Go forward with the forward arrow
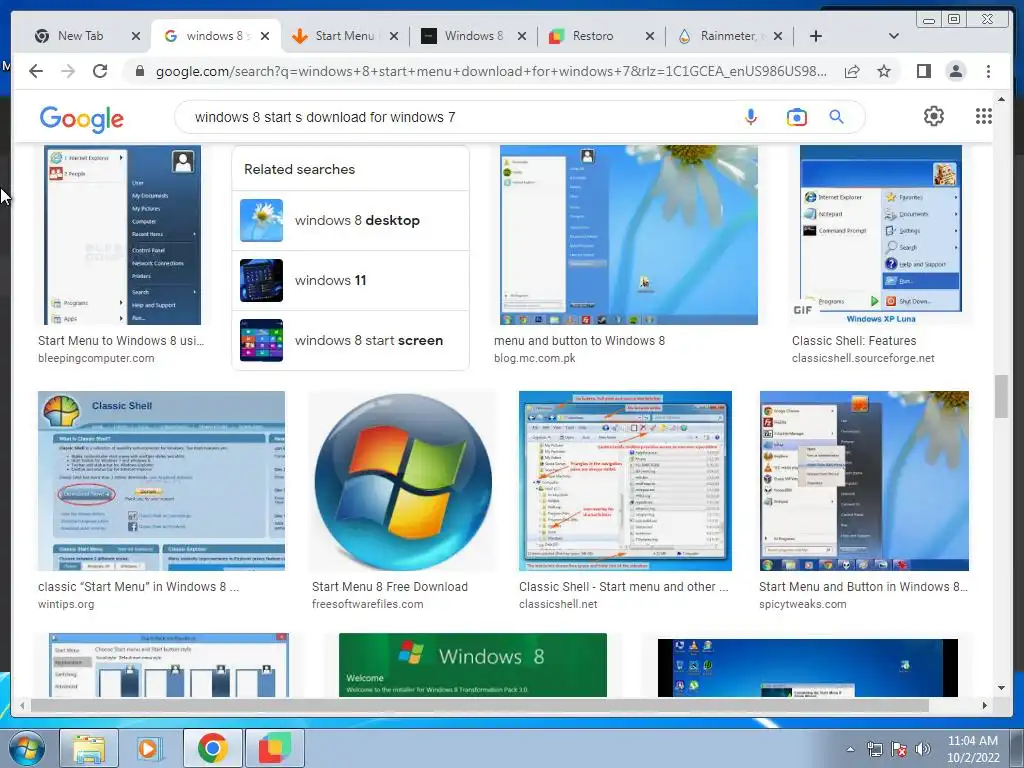 (x=68, y=71)
